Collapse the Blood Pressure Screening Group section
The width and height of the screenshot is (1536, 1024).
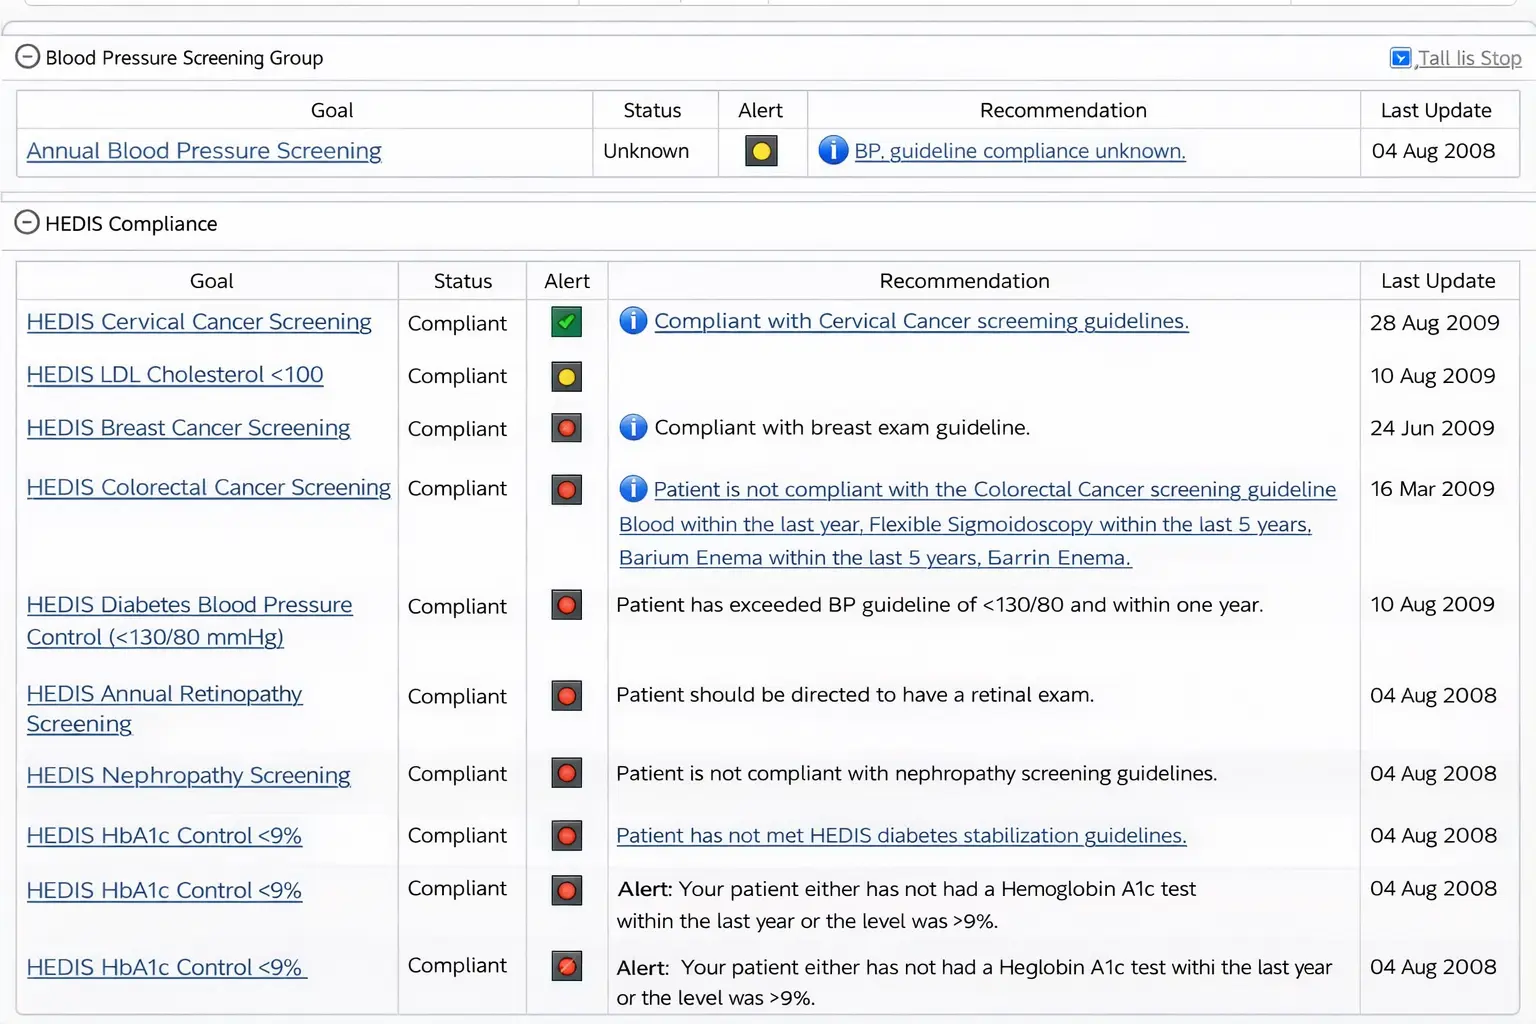[27, 56]
